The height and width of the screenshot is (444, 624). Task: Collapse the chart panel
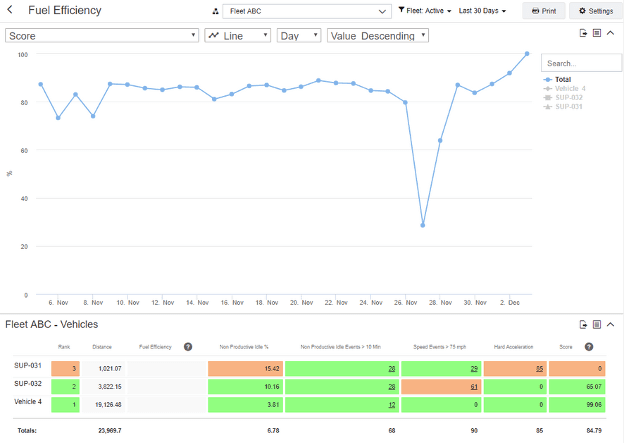[610, 34]
